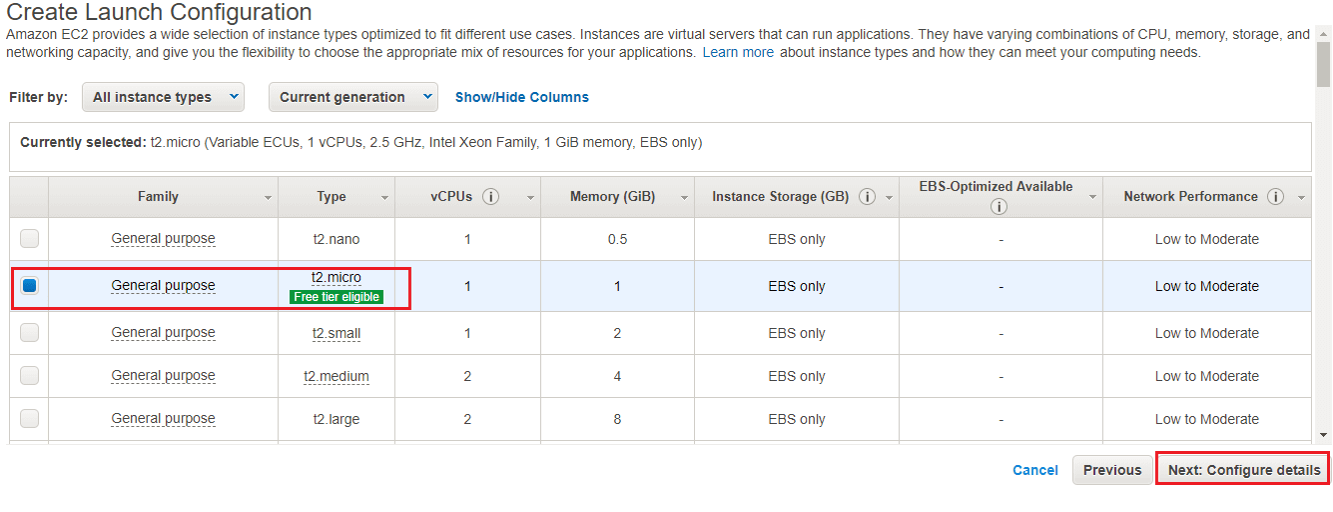Open the Instance Storage column sort arrow
The width and height of the screenshot is (1333, 512).
889,198
